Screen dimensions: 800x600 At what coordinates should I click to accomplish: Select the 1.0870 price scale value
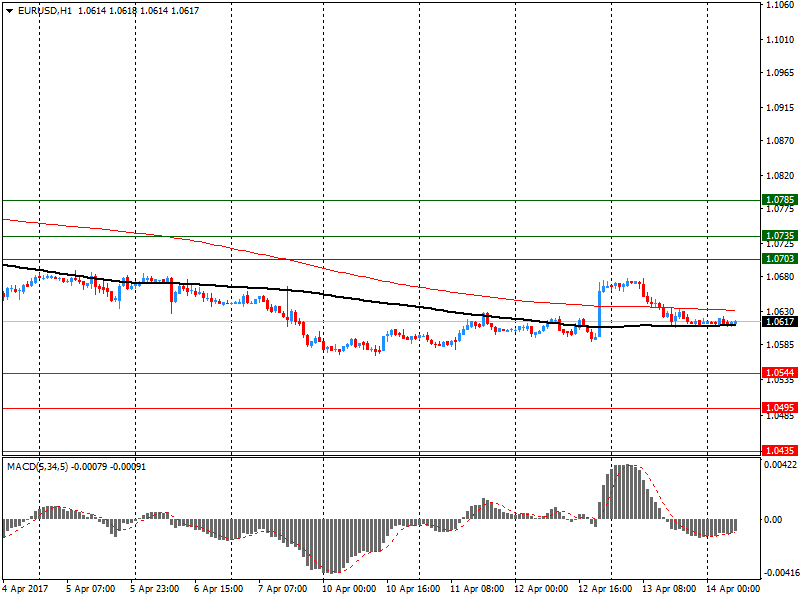click(x=780, y=140)
